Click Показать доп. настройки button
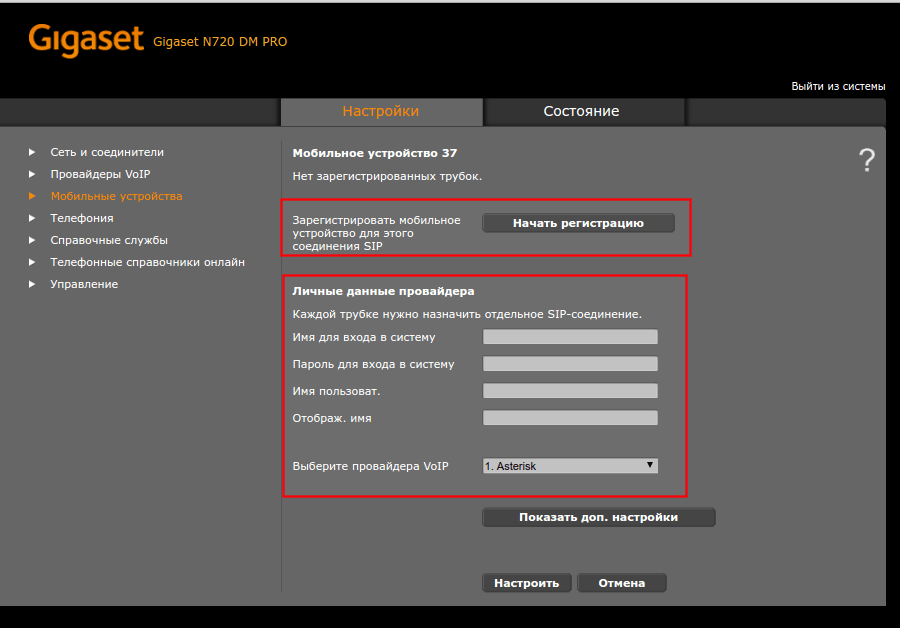900x628 pixels. (599, 517)
